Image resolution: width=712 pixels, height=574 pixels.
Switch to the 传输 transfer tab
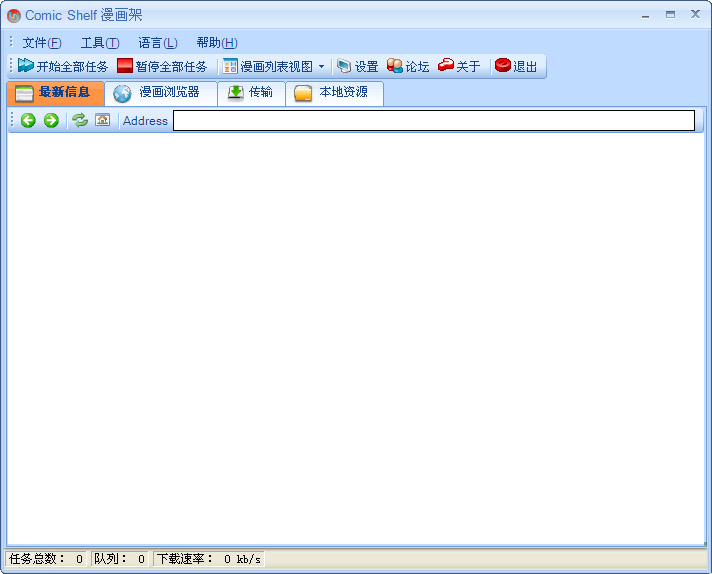coord(250,93)
